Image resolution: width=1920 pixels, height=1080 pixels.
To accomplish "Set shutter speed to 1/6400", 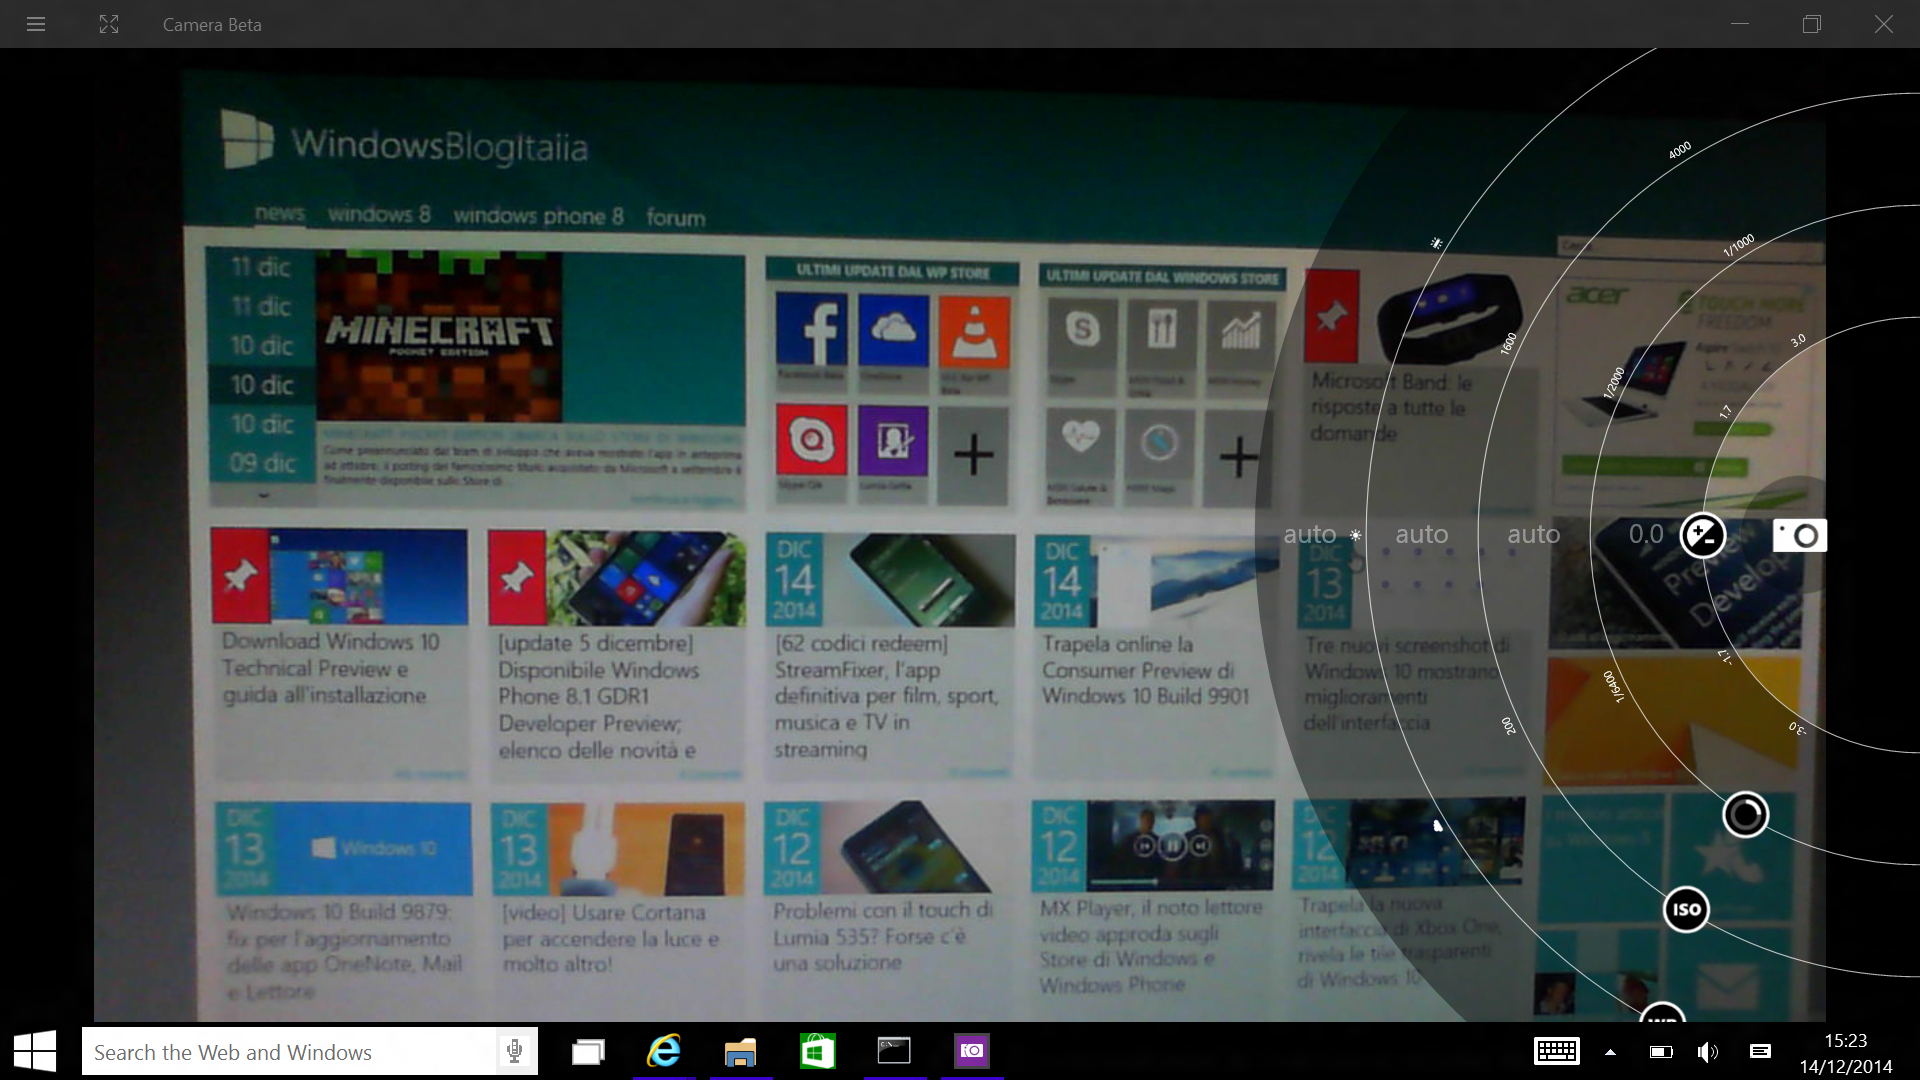I will click(1614, 687).
